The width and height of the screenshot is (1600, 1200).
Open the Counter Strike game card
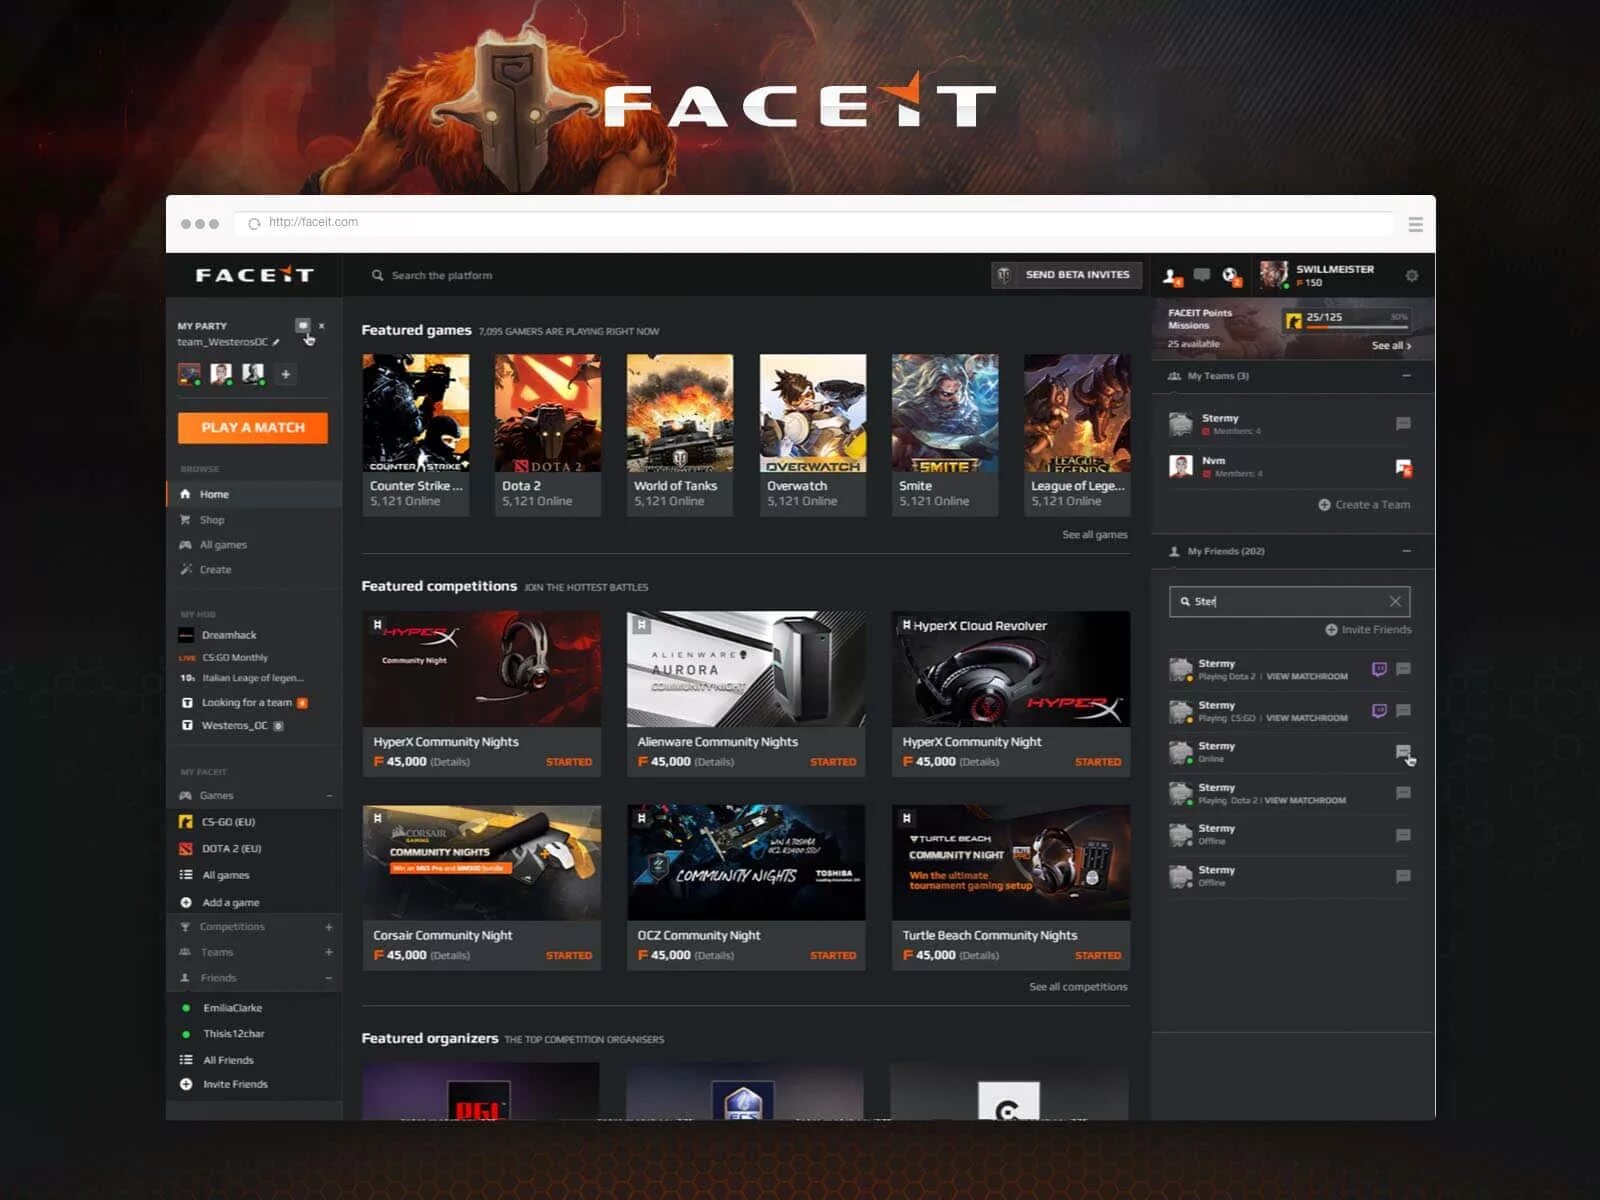(416, 435)
